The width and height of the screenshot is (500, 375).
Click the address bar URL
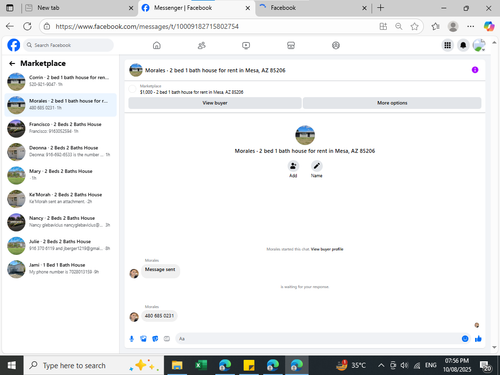click(x=147, y=26)
